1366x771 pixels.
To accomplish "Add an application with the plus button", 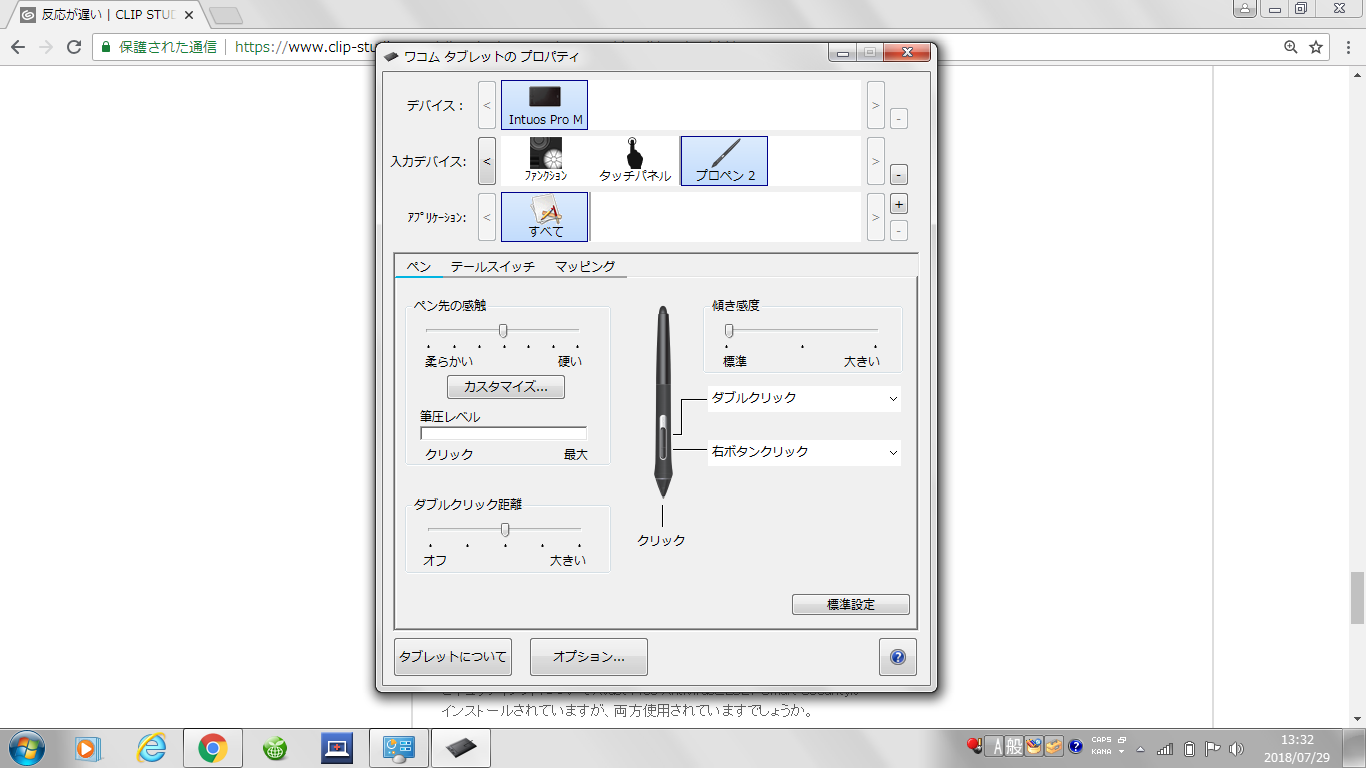I will 898,203.
